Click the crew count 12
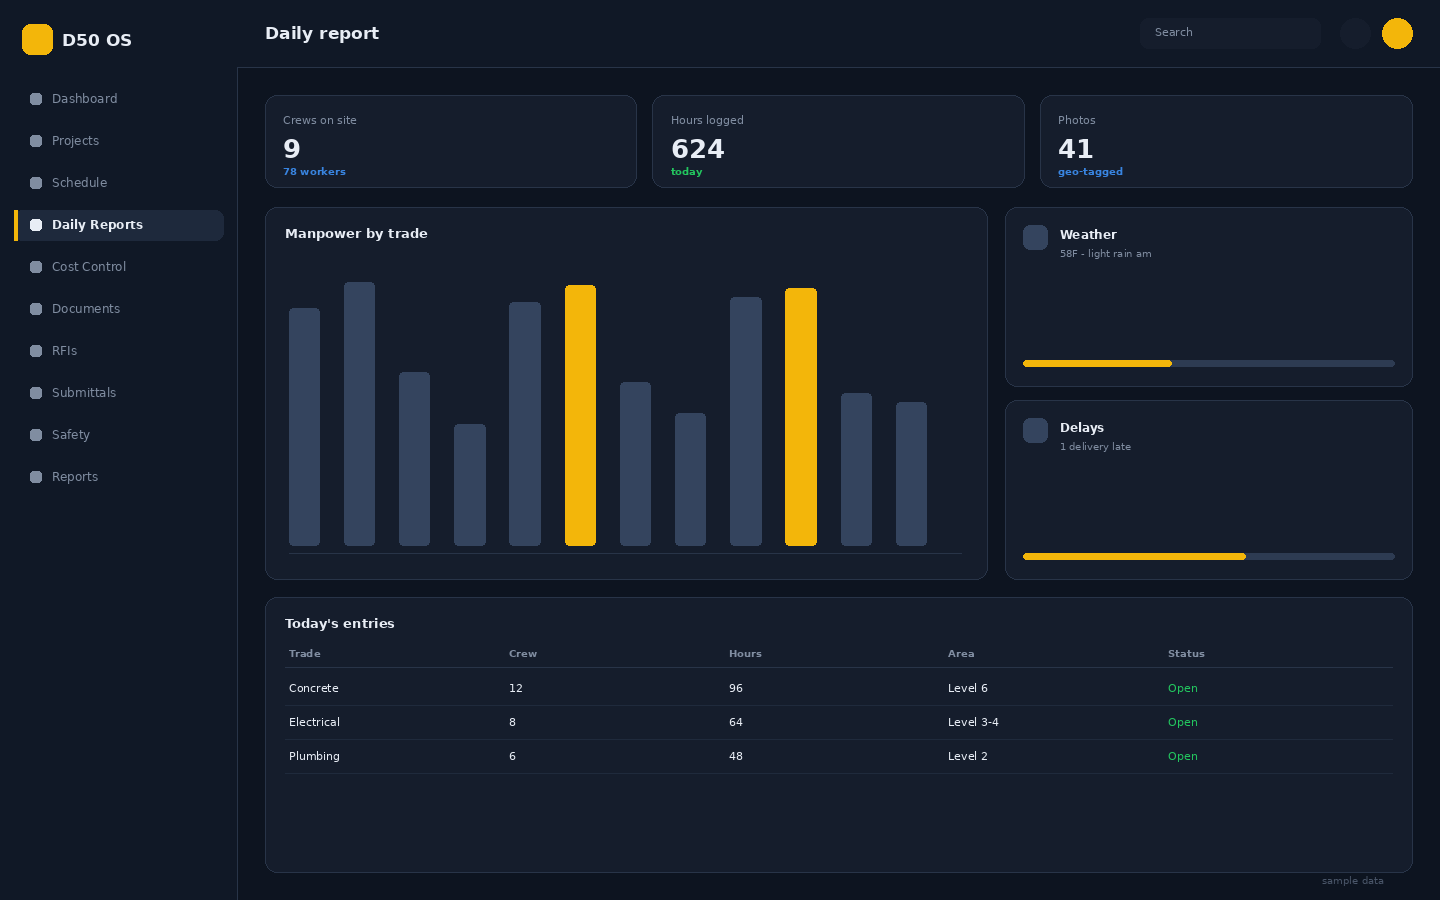Image resolution: width=1440 pixels, height=900 pixels. pyautogui.click(x=516, y=689)
